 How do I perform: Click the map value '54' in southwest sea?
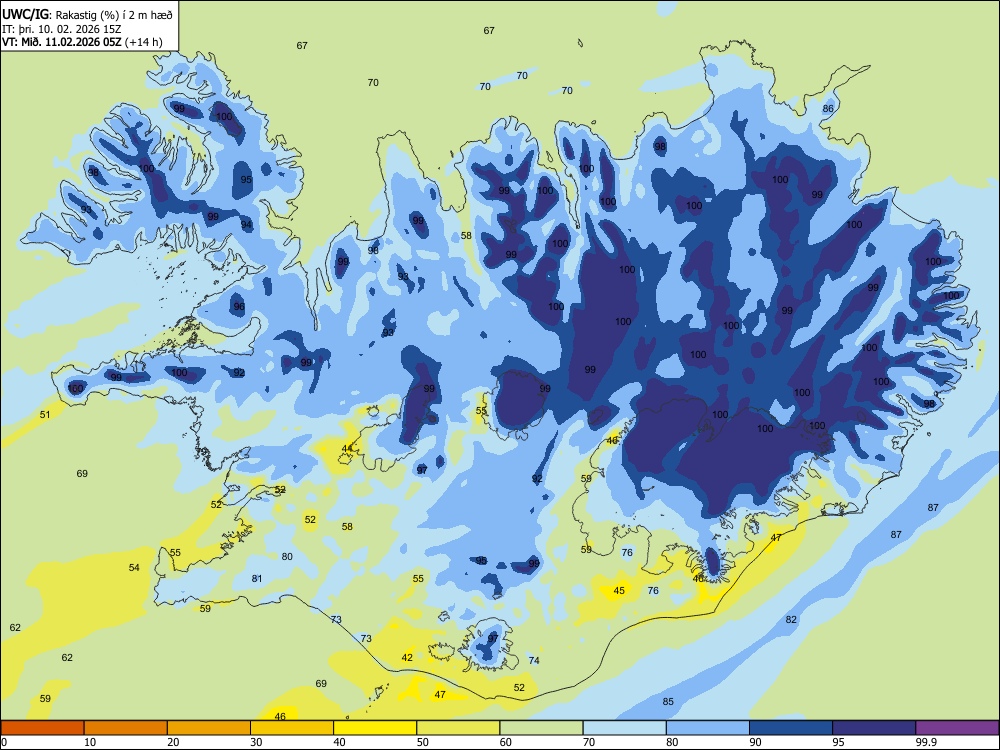click(x=134, y=567)
